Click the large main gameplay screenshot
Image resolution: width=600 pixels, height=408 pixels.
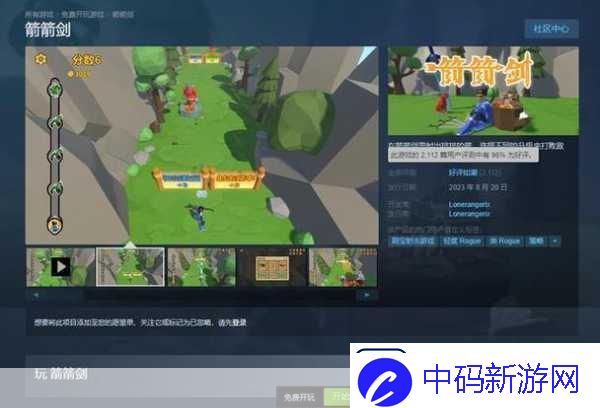pos(202,145)
